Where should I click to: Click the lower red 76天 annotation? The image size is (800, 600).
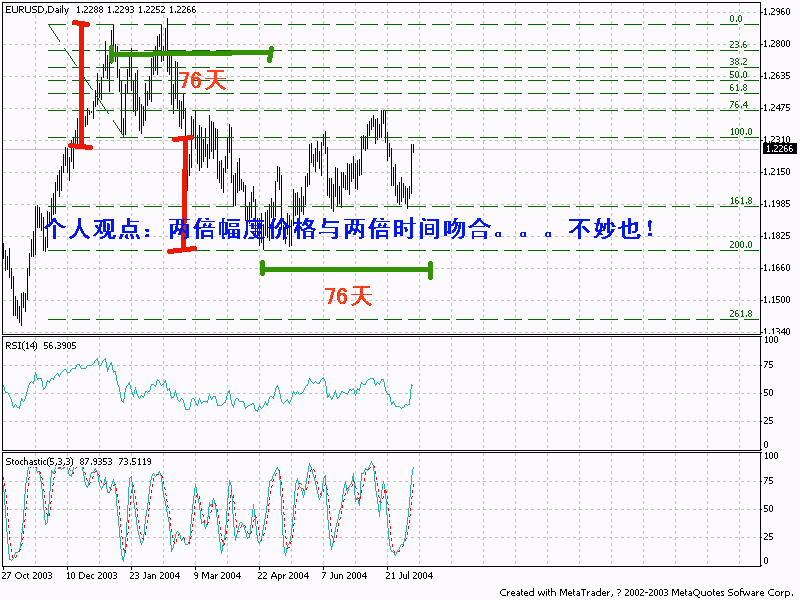[x=348, y=296]
